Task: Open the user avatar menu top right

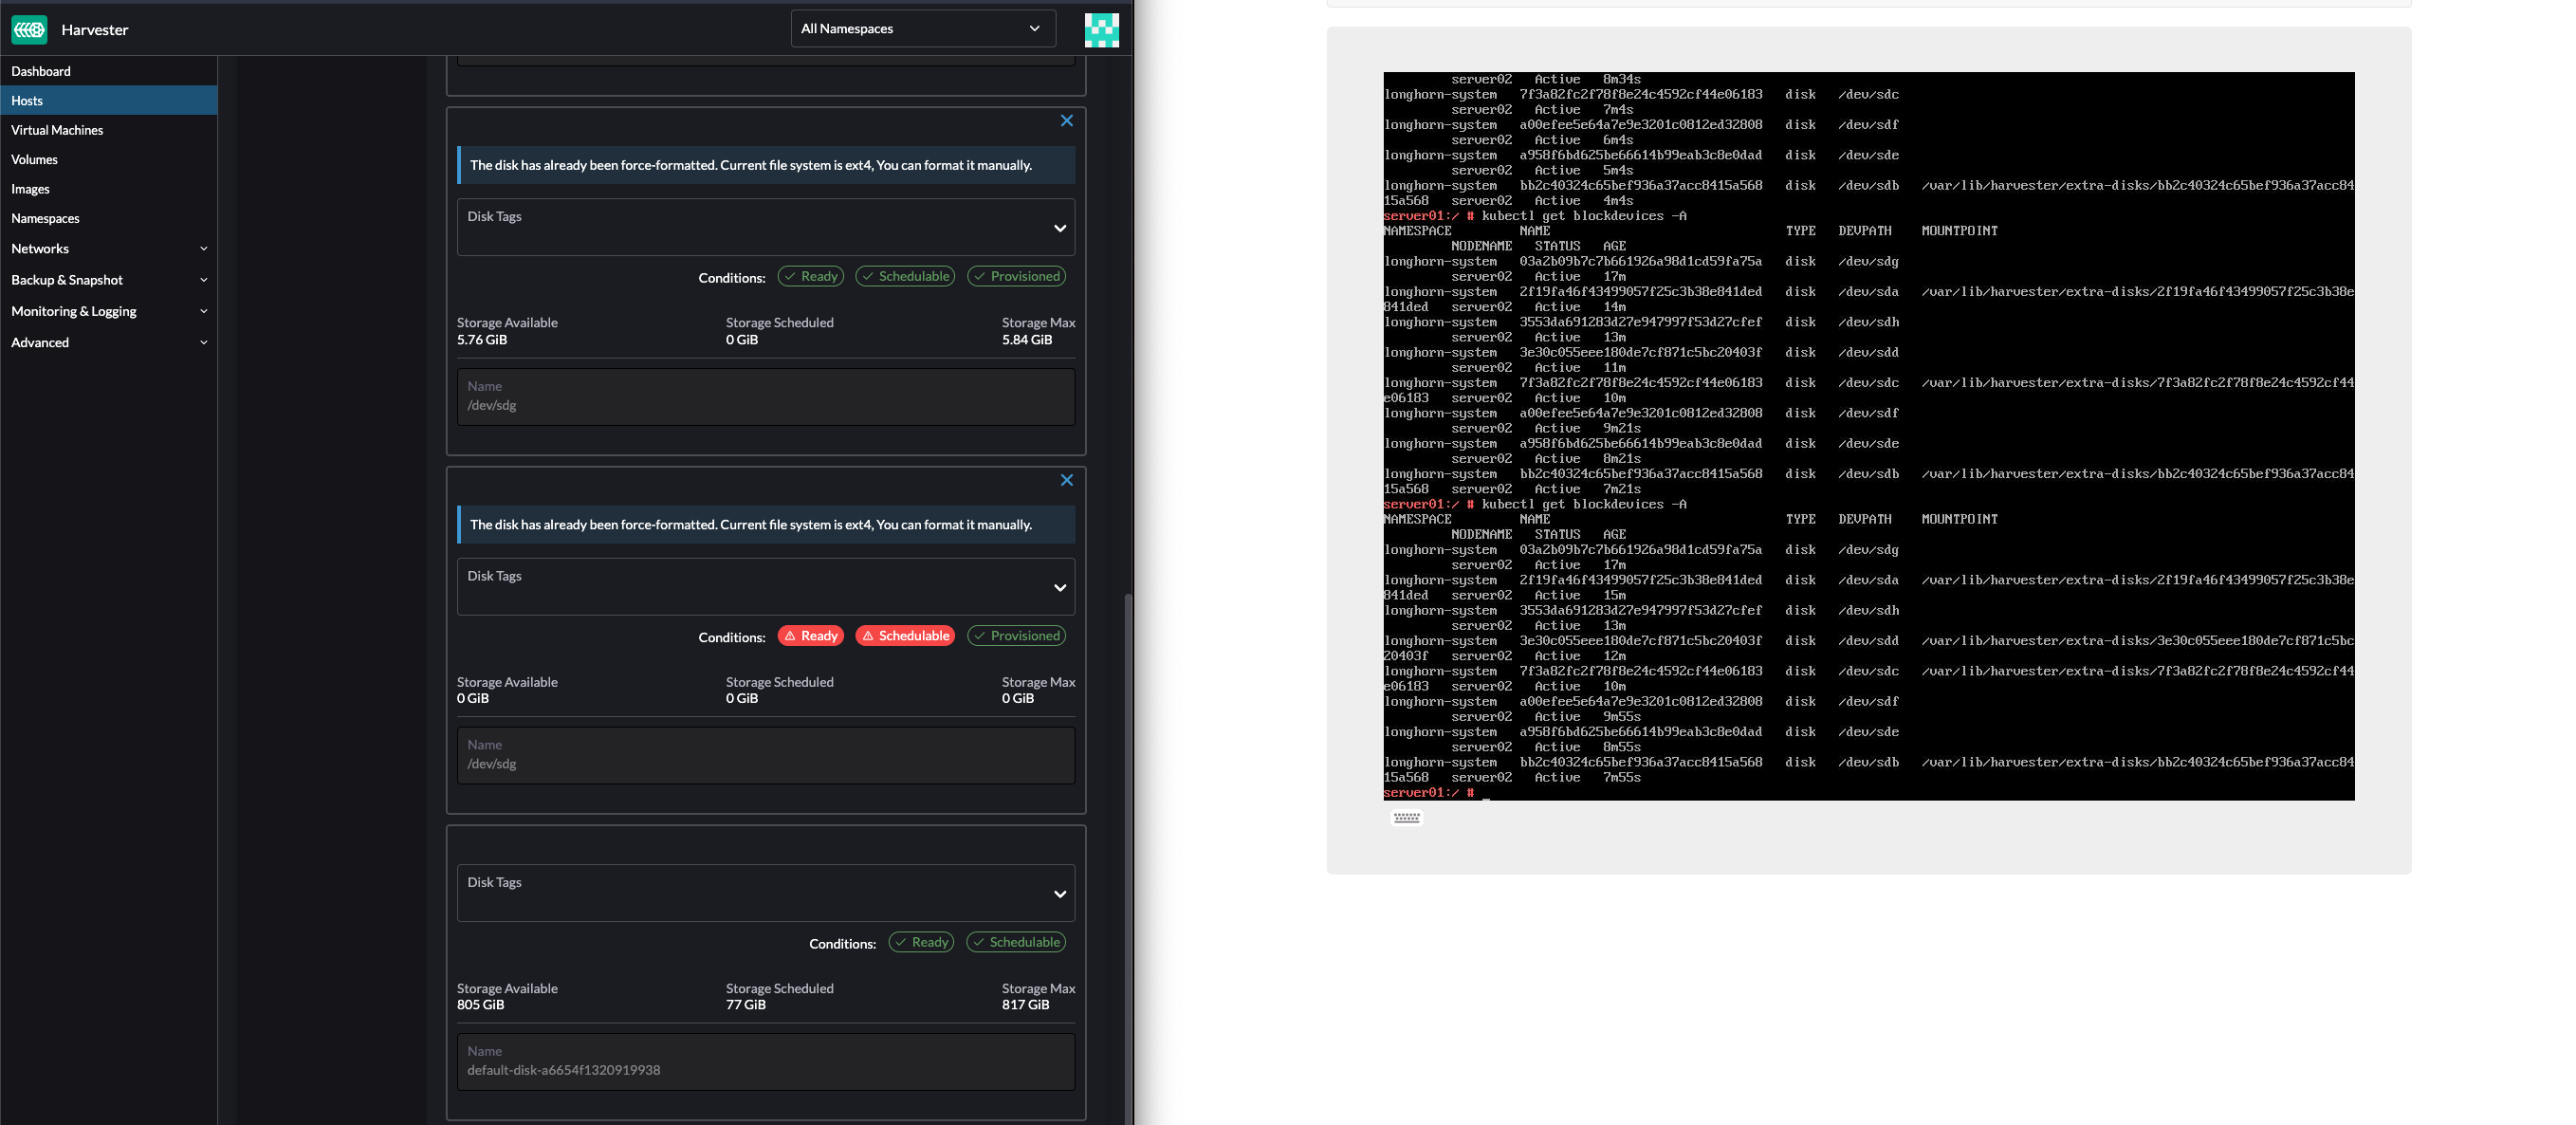Action: point(1101,30)
